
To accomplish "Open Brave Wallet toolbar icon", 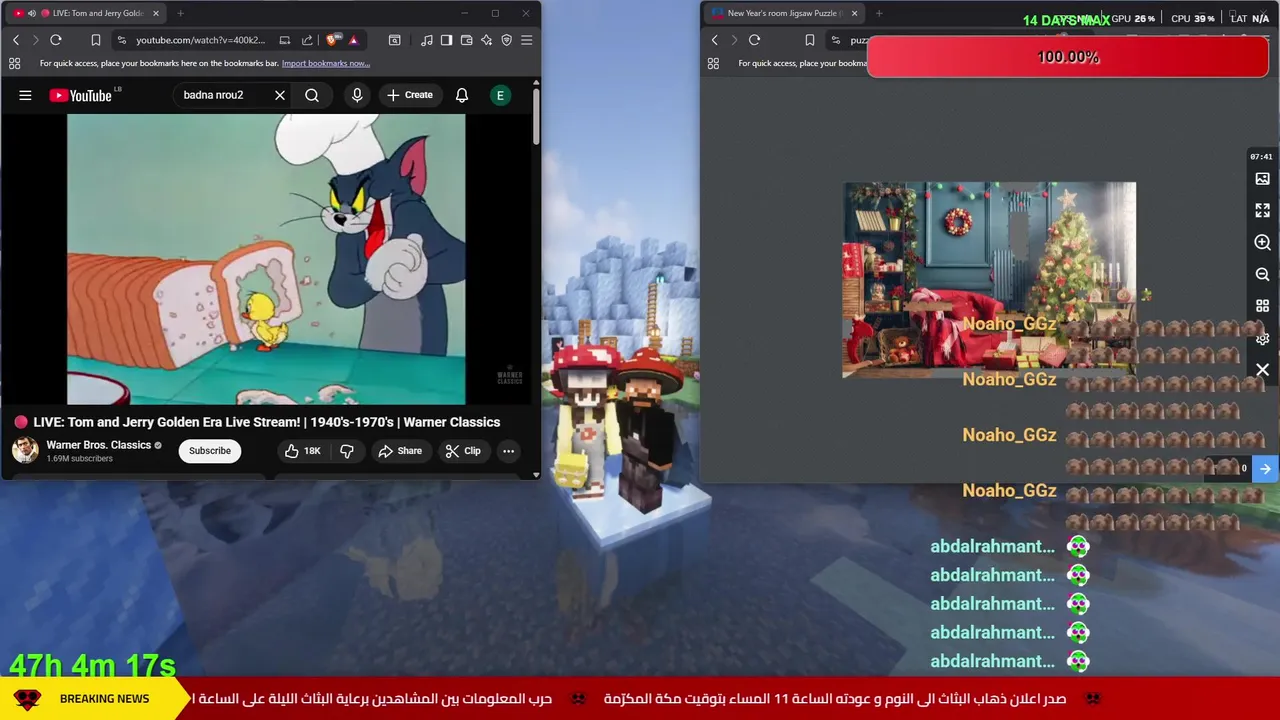I will pos(466,40).
